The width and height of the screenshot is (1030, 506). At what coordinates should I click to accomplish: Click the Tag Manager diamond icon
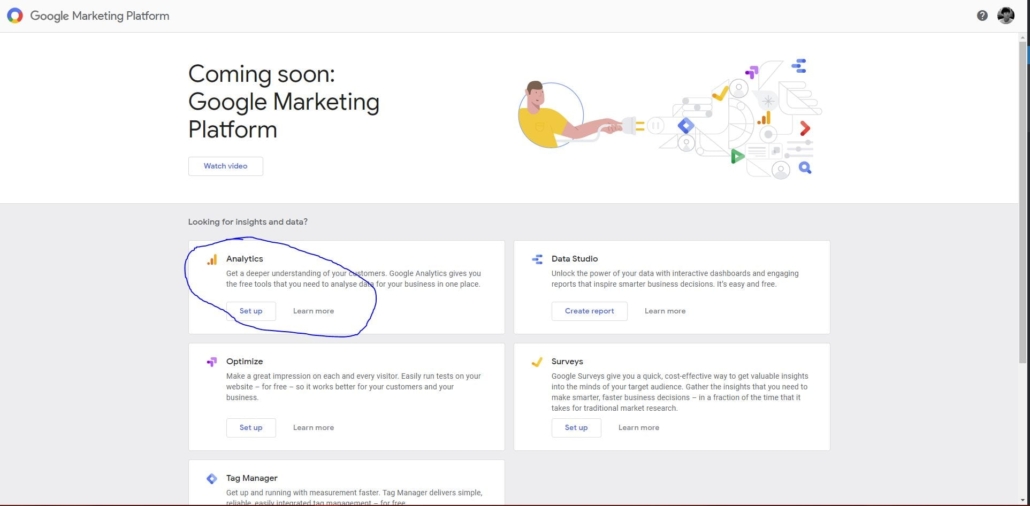pos(212,478)
